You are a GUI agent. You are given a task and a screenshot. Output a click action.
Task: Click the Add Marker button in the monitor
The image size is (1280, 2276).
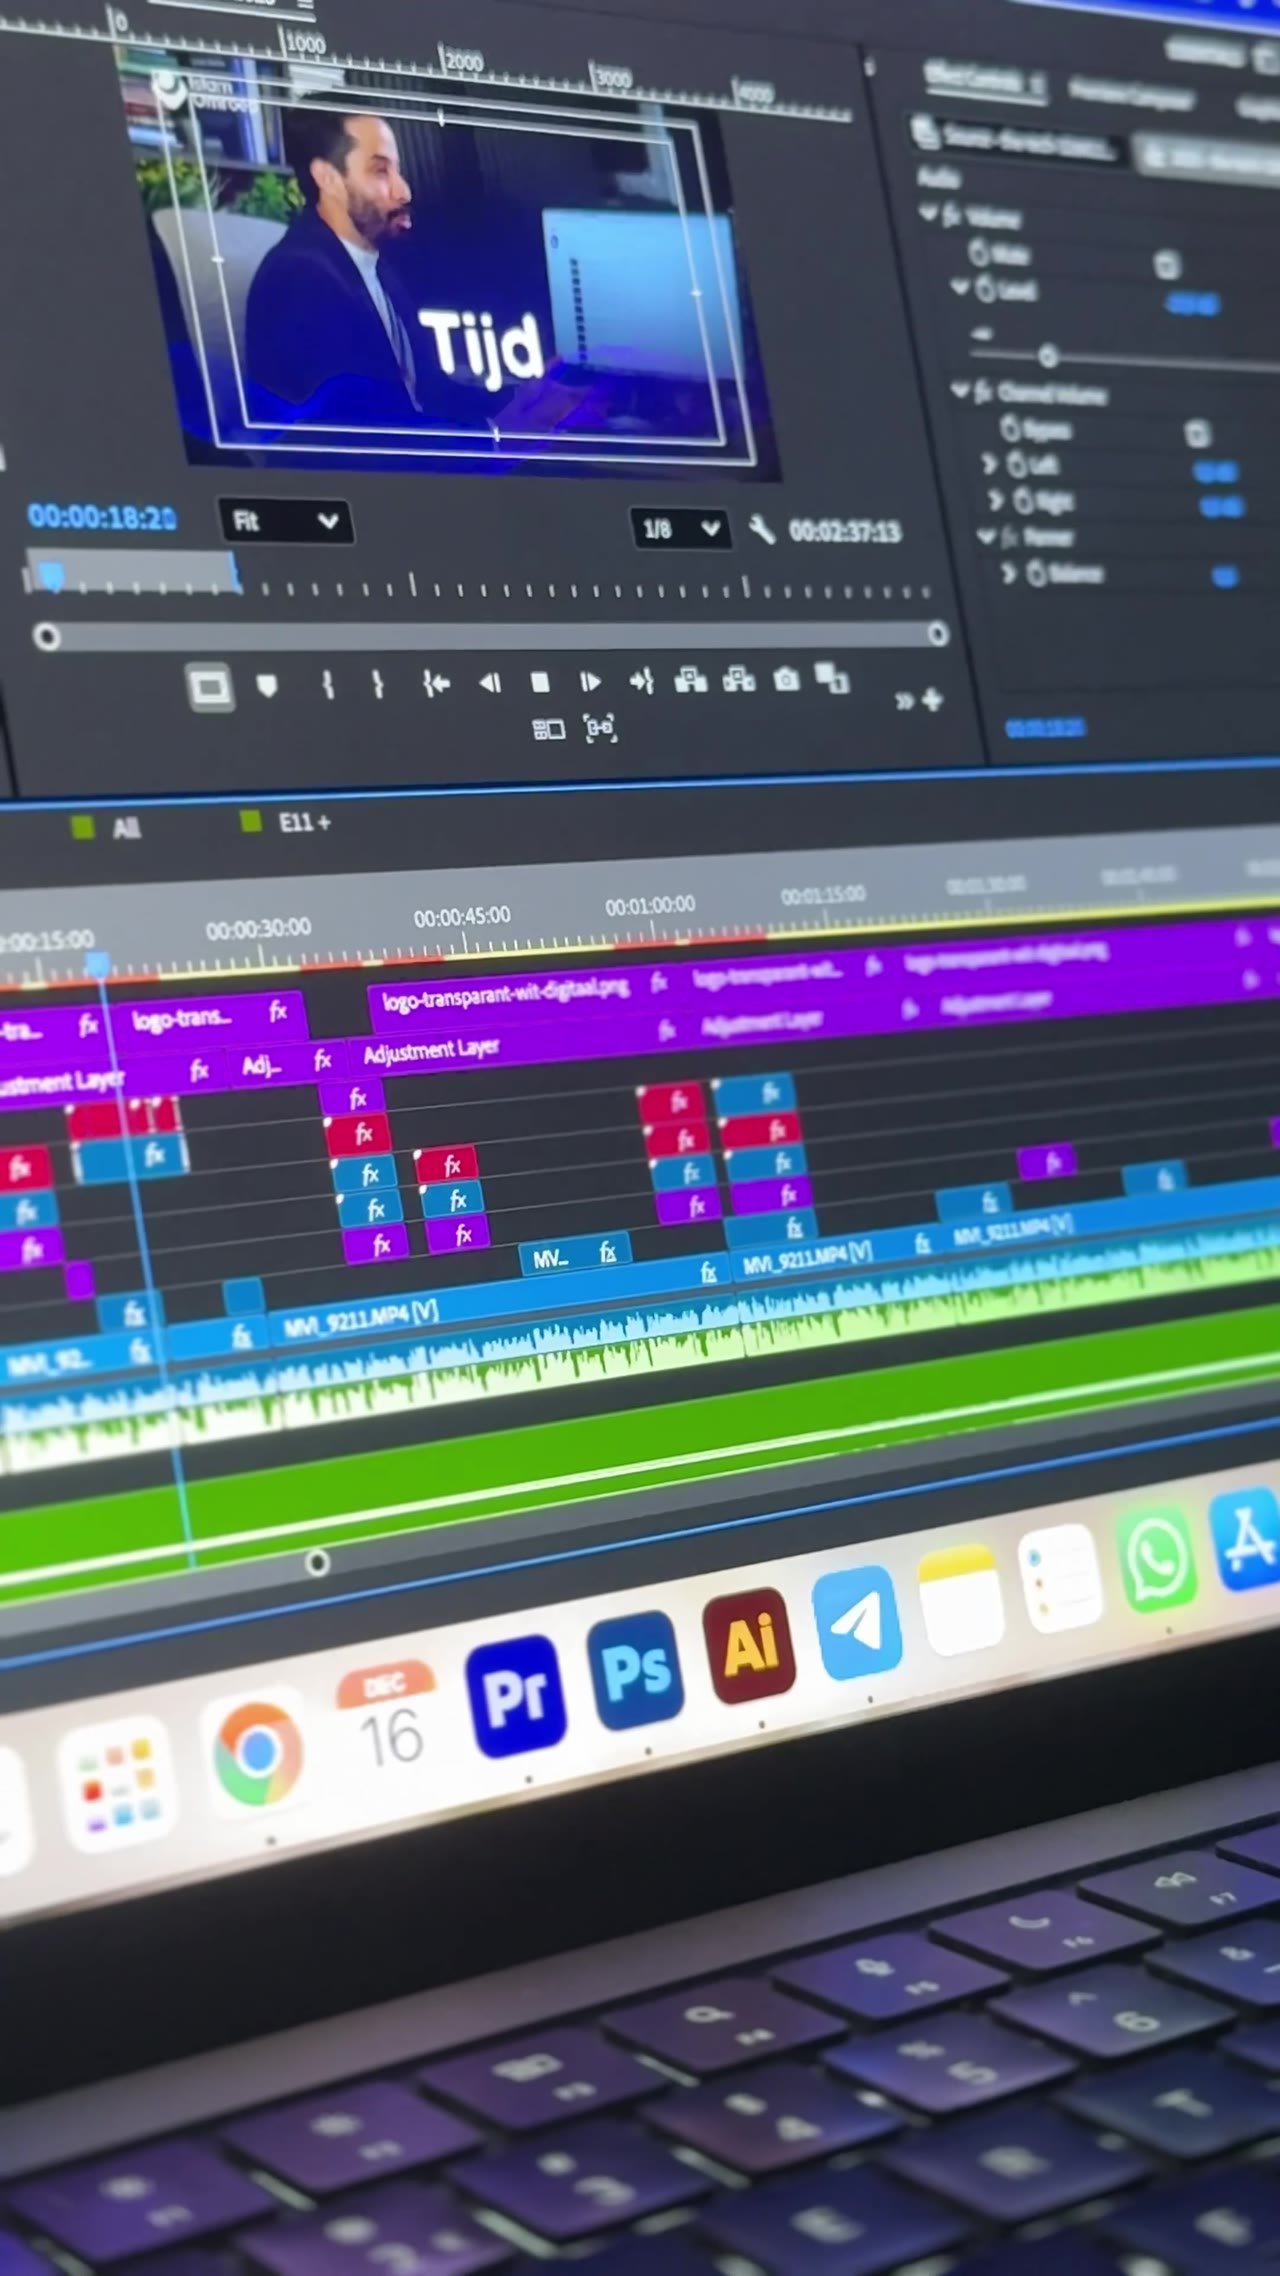click(267, 686)
